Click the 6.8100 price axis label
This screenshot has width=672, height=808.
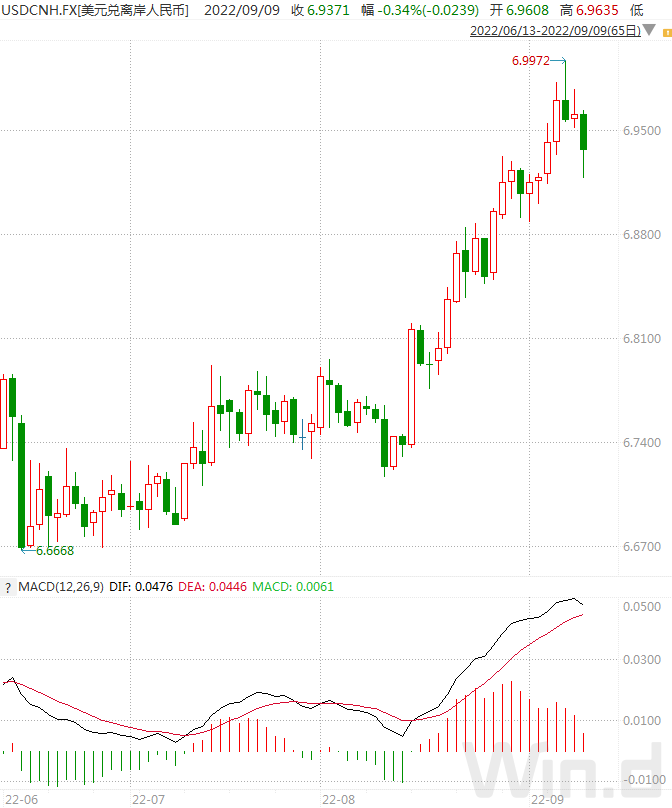(642, 339)
